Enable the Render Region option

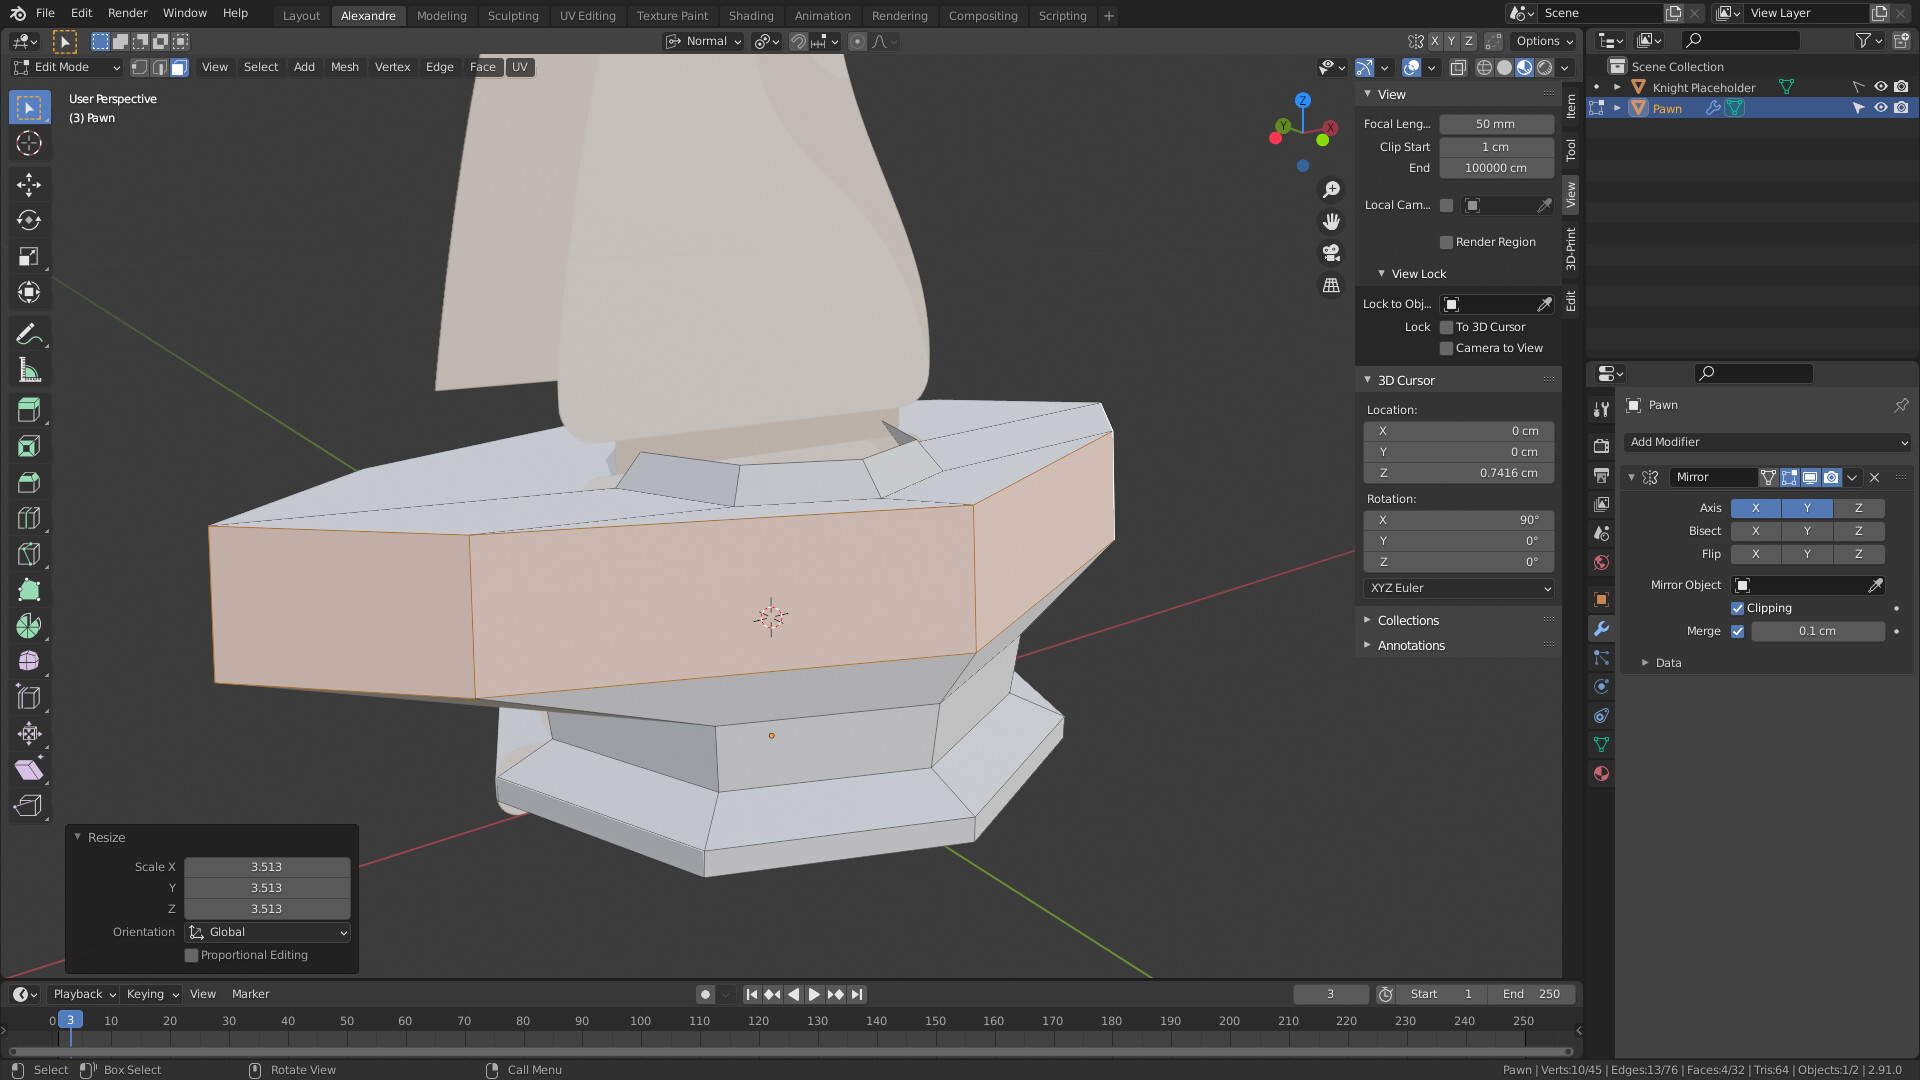1446,242
